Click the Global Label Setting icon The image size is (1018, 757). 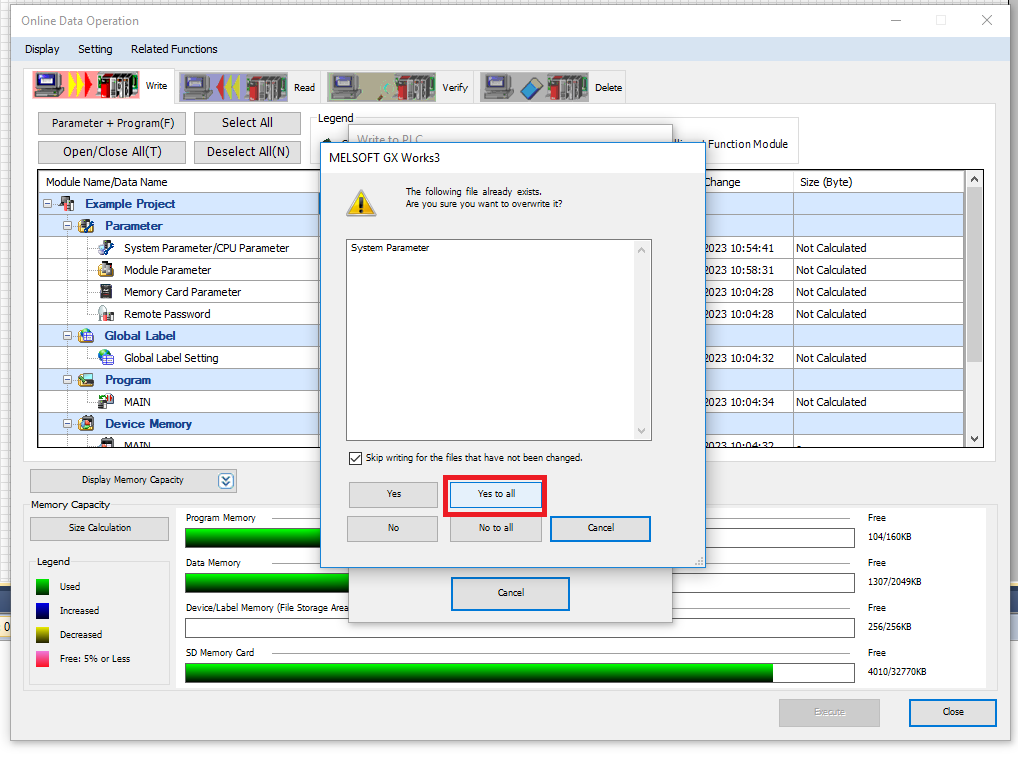[106, 358]
